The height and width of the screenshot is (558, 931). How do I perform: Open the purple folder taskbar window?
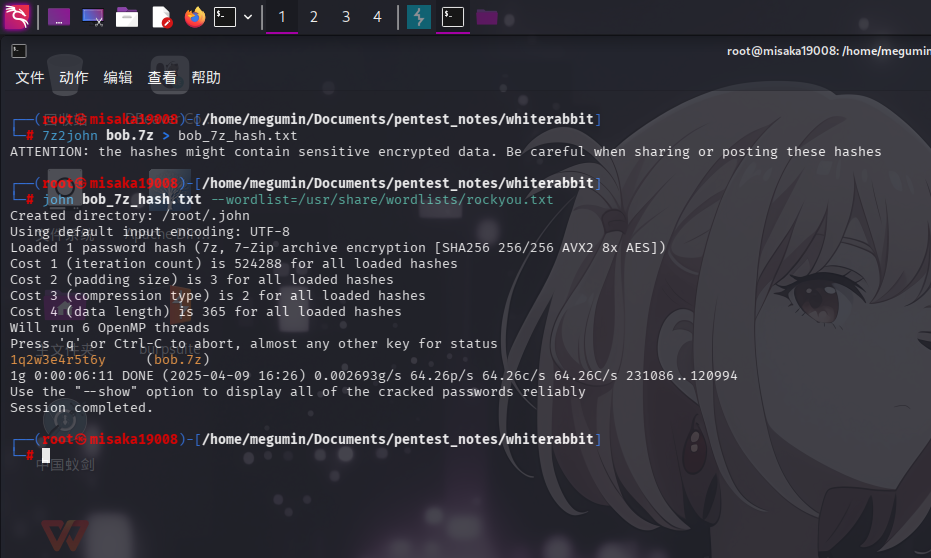[487, 17]
